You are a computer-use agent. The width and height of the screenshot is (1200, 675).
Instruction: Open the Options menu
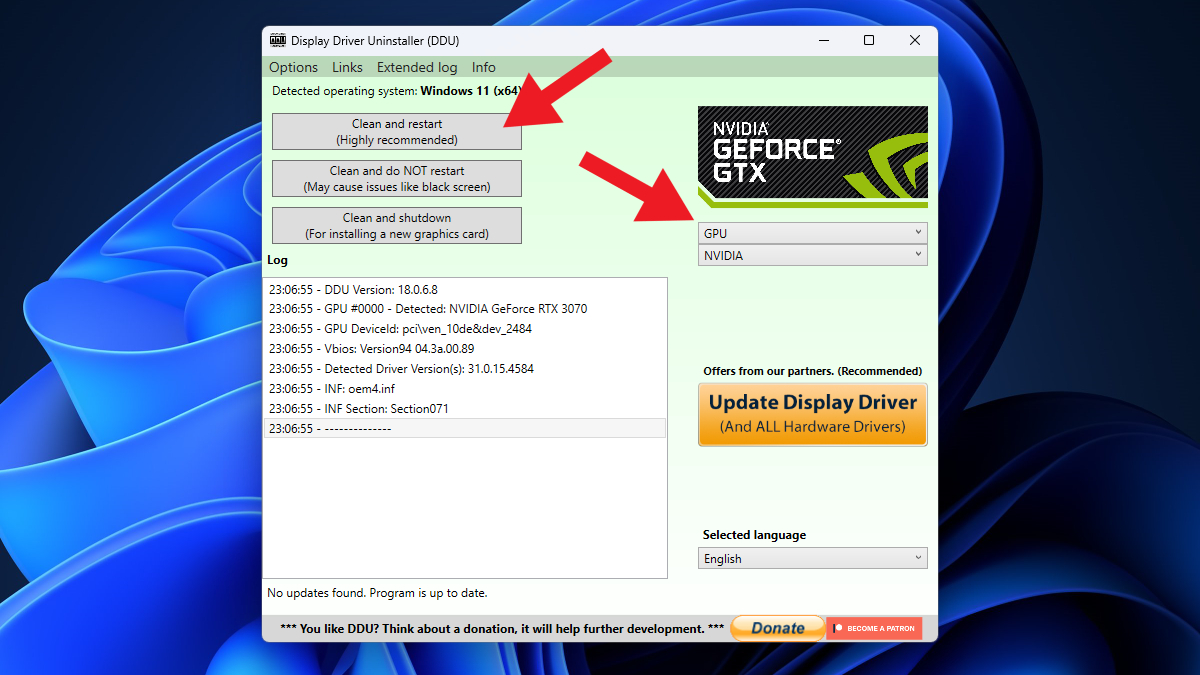tap(292, 67)
